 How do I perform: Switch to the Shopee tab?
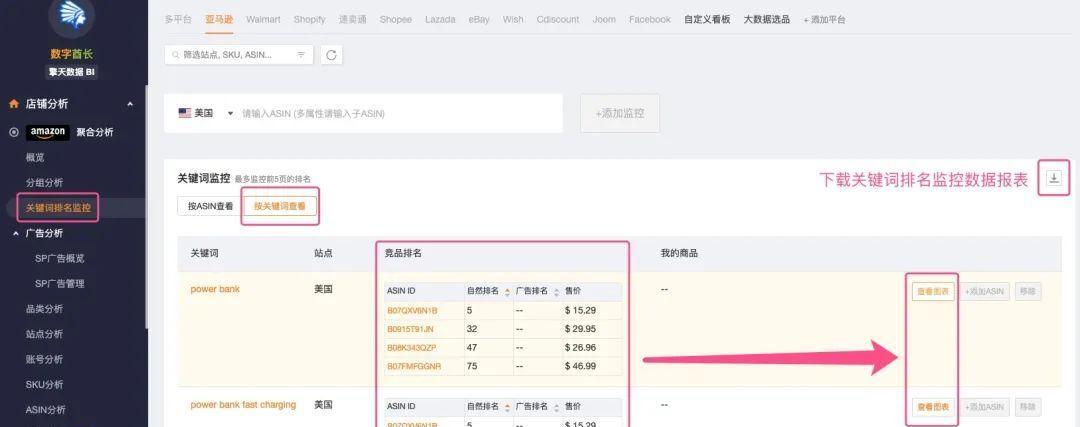tap(396, 19)
